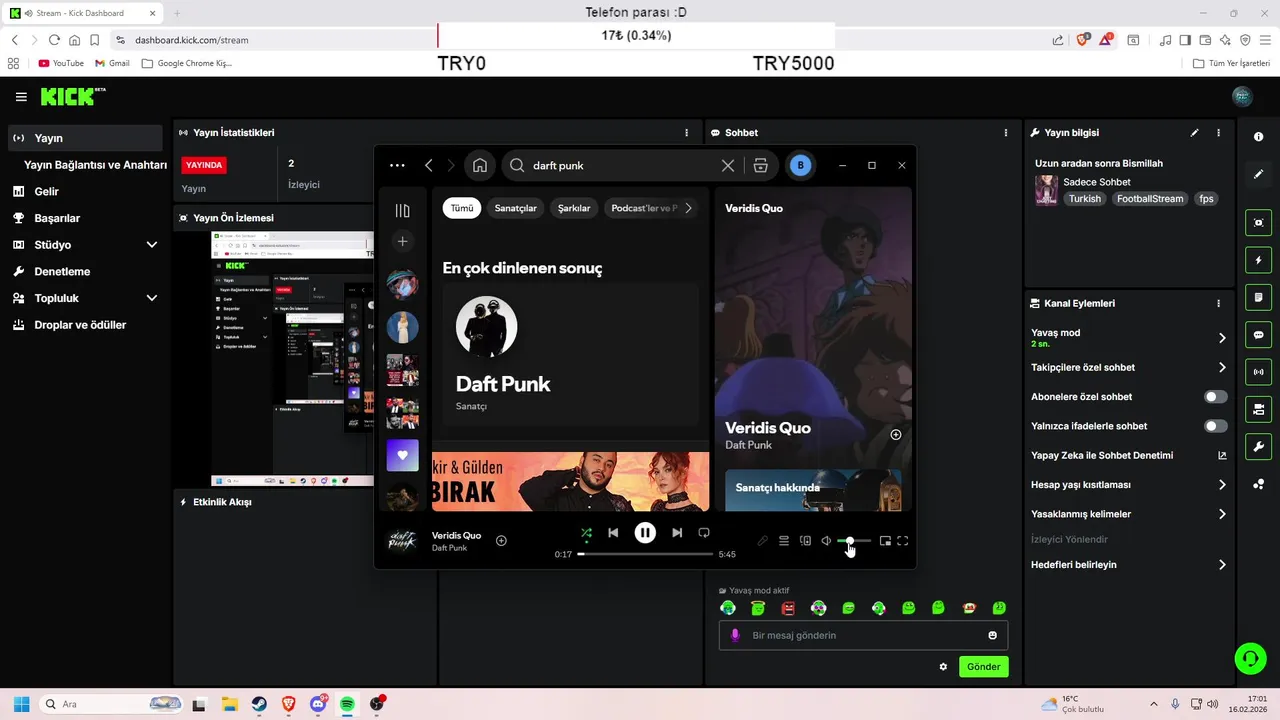Adjust the Spotify volume slider
The width and height of the screenshot is (1280, 720).
click(x=854, y=541)
